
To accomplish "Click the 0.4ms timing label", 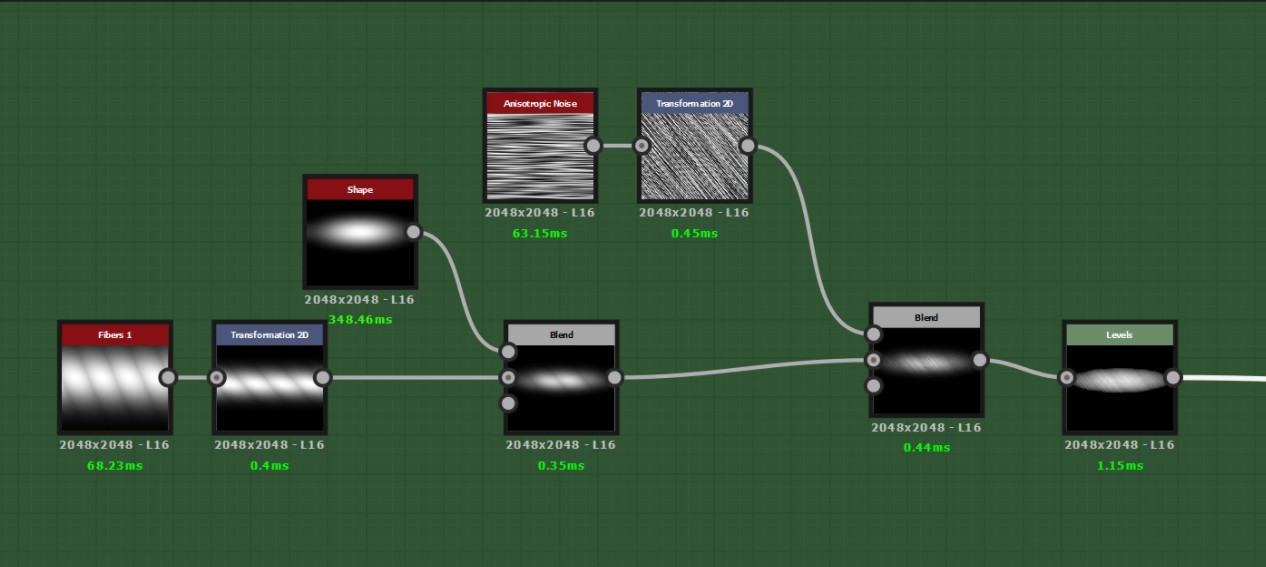I will [x=269, y=466].
